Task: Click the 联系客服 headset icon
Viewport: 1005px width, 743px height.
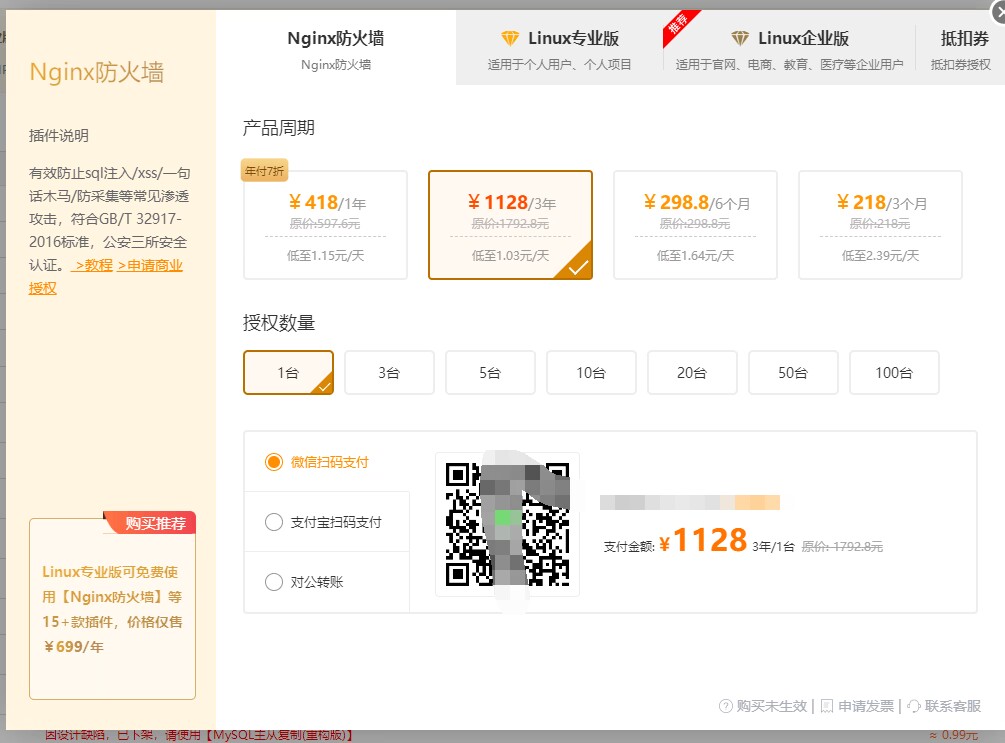Action: pos(914,706)
